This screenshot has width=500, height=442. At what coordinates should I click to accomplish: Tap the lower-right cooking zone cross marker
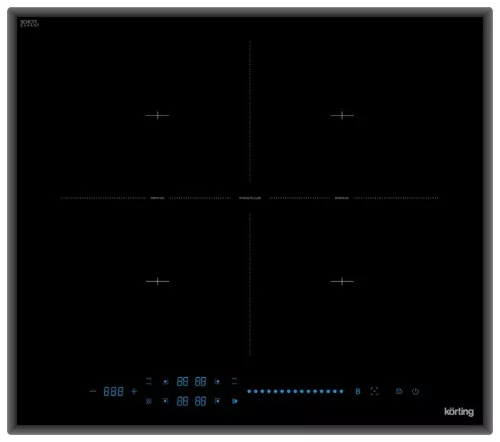click(x=342, y=281)
